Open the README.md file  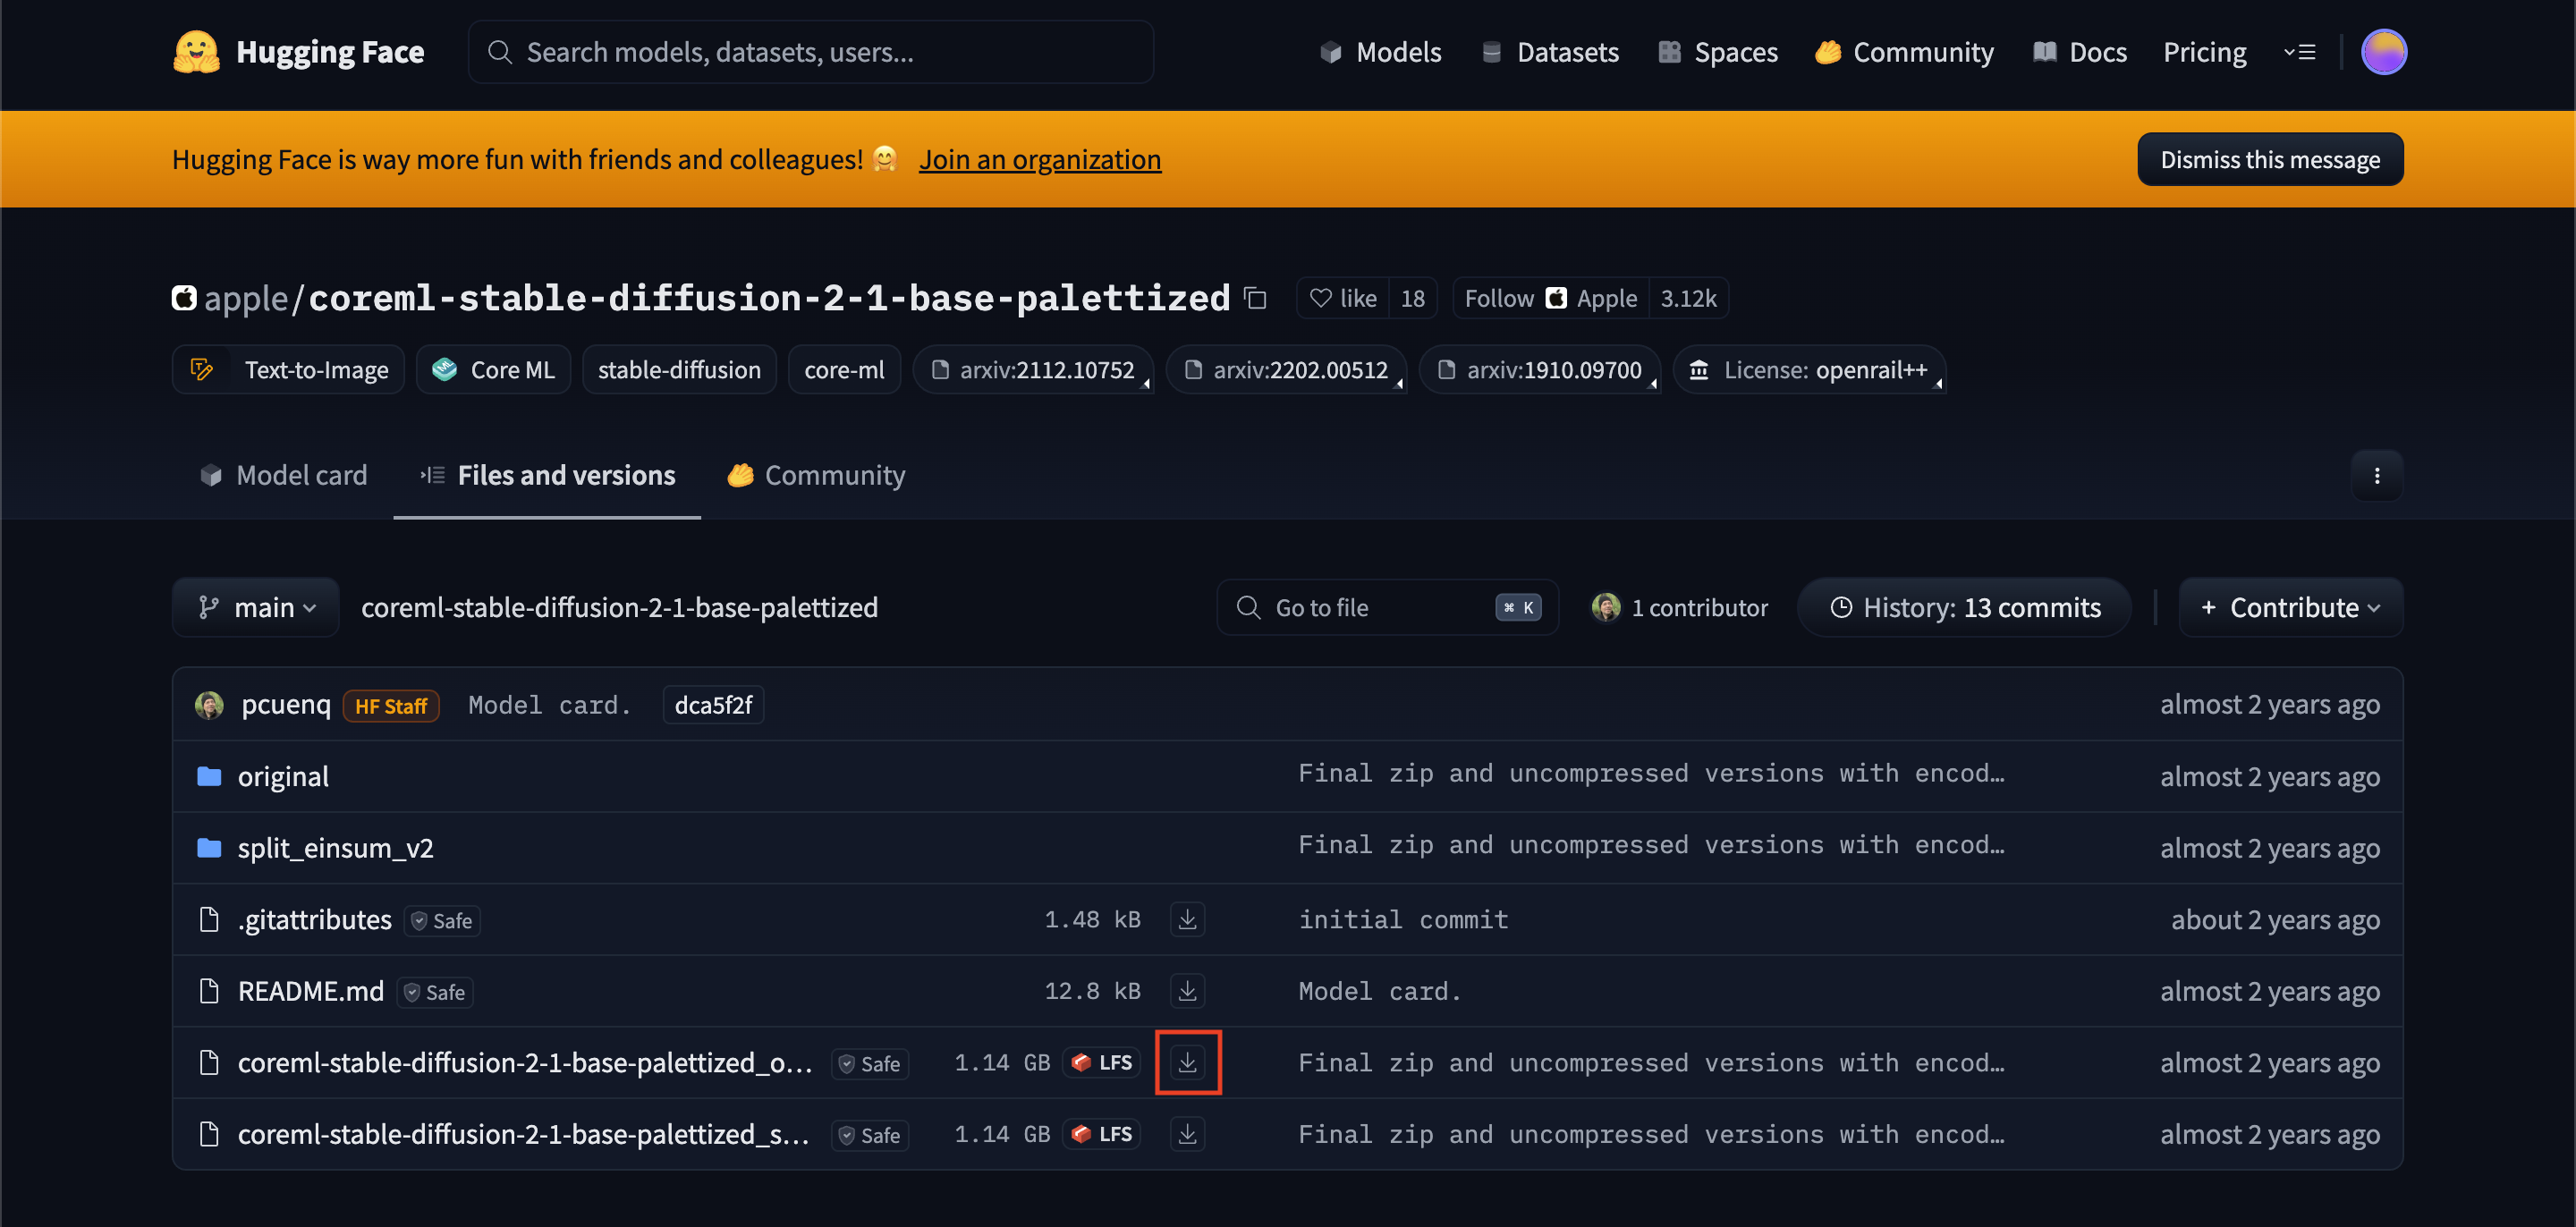point(310,991)
